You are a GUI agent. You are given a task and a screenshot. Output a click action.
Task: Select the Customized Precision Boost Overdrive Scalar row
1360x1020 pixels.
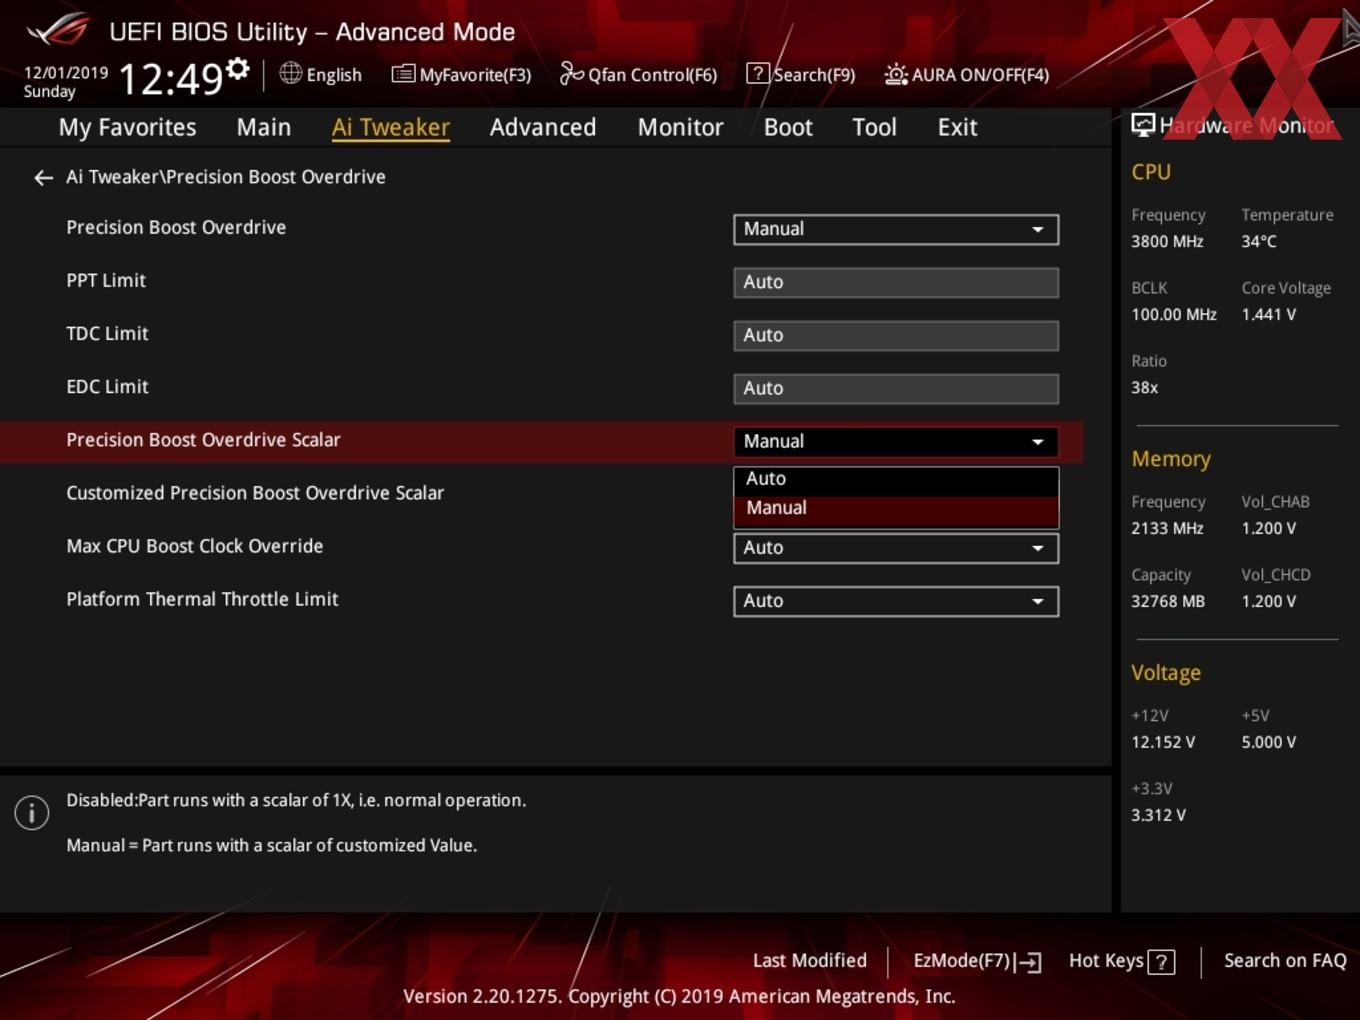pos(540,494)
